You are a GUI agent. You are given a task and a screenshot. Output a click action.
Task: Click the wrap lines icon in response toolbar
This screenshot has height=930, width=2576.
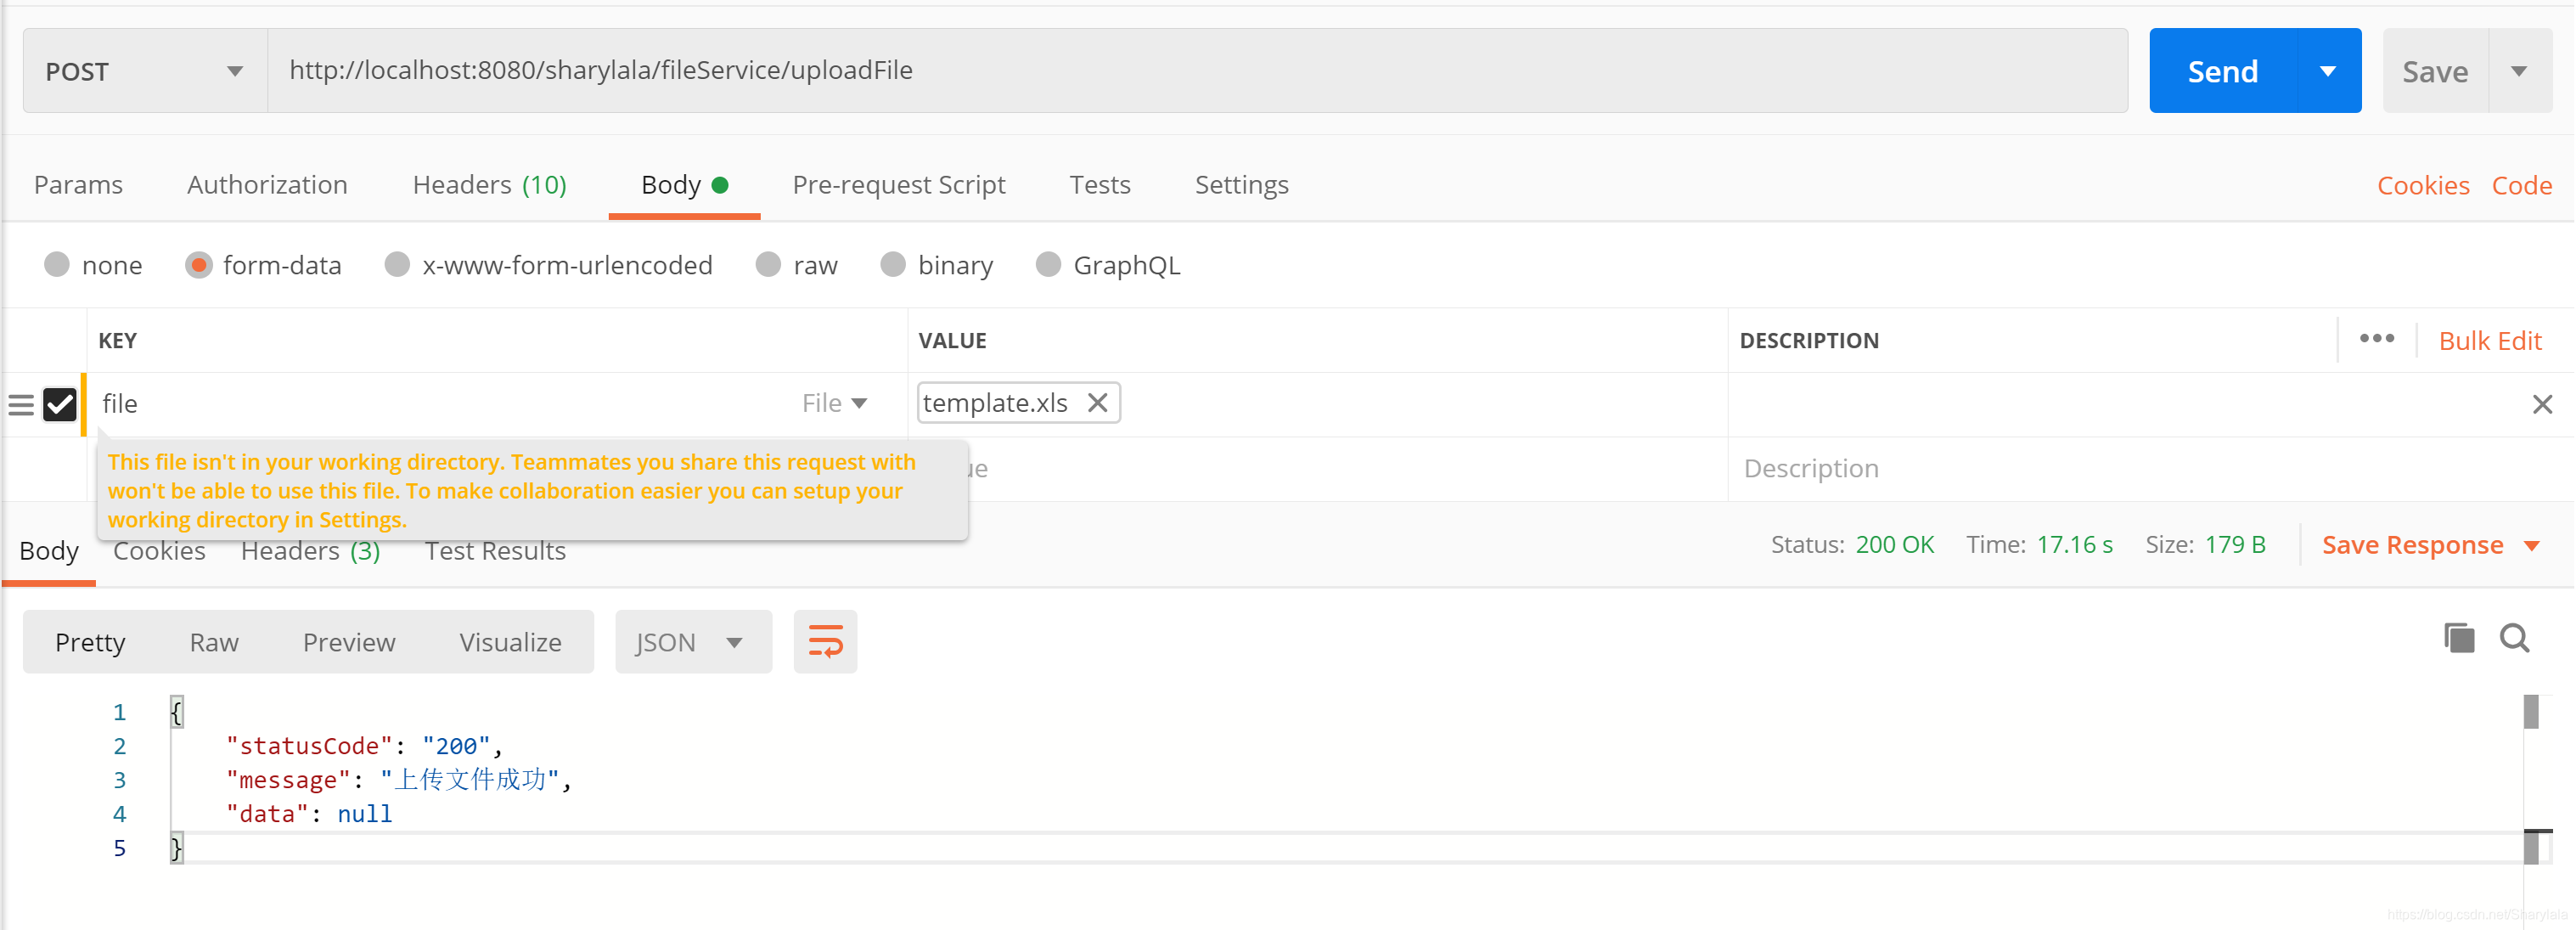tap(825, 641)
